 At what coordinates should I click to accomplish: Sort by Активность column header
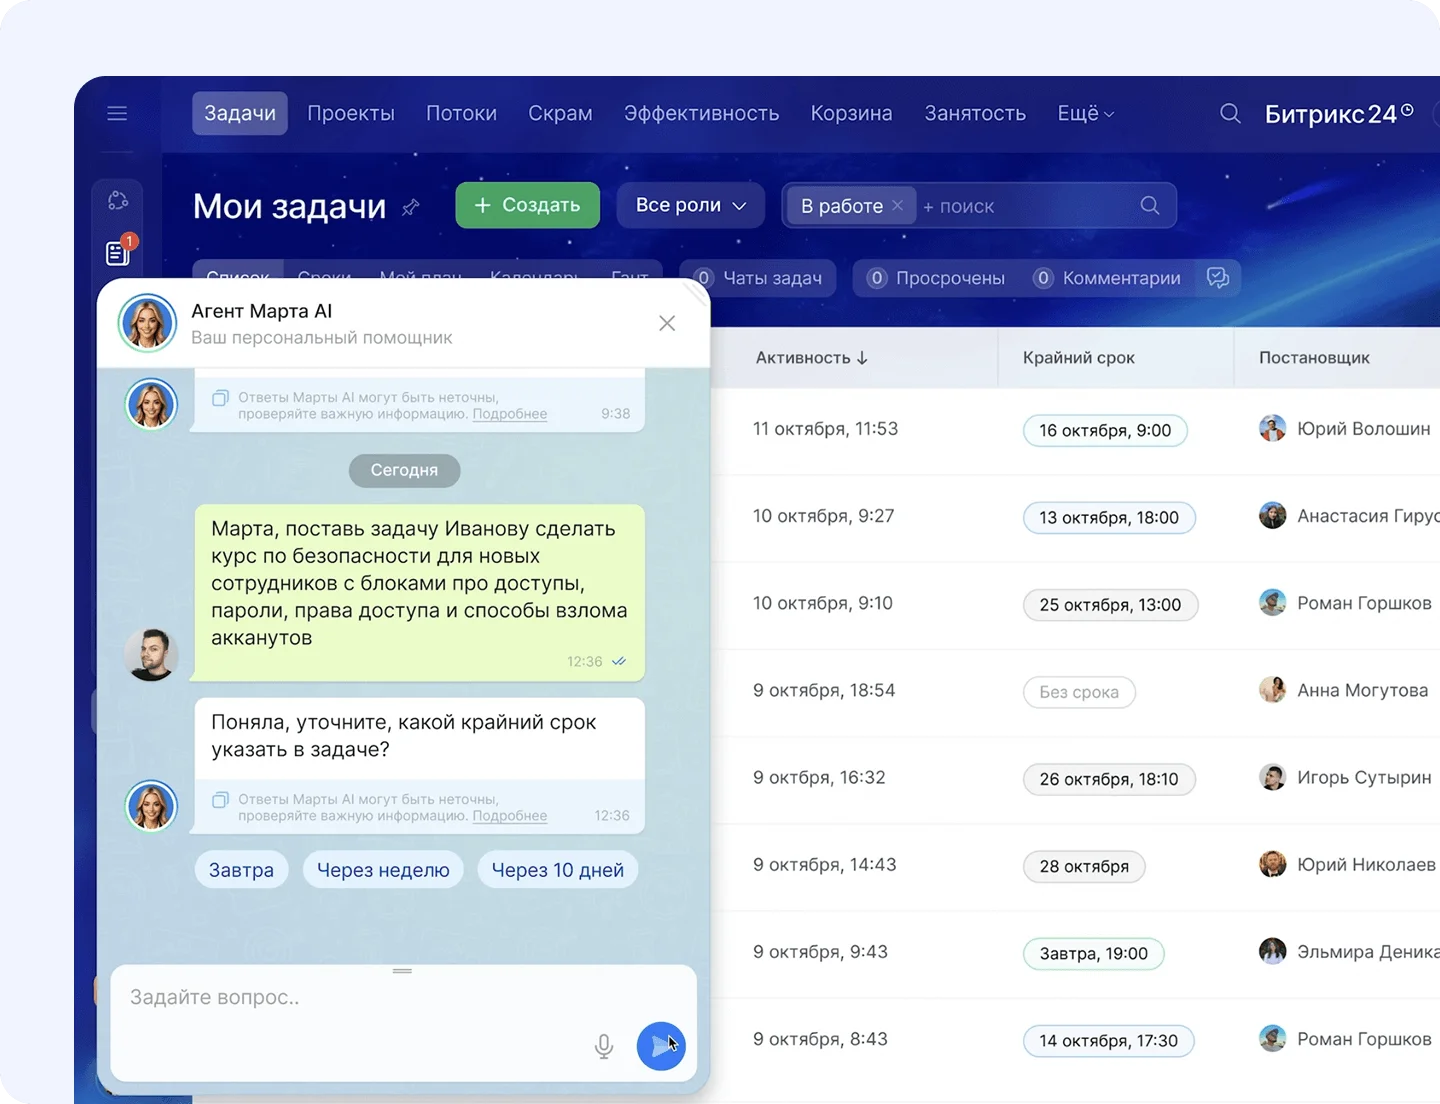(x=811, y=358)
